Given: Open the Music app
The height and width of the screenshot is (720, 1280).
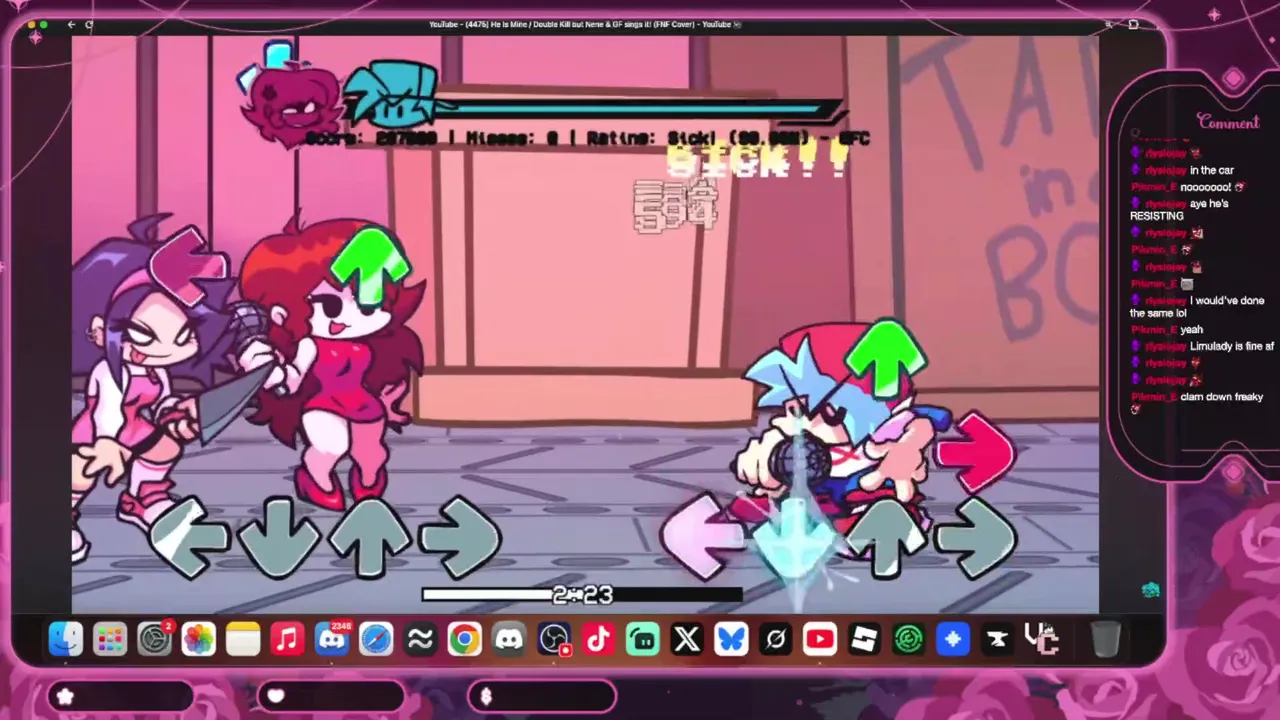Looking at the screenshot, I should click(x=287, y=639).
